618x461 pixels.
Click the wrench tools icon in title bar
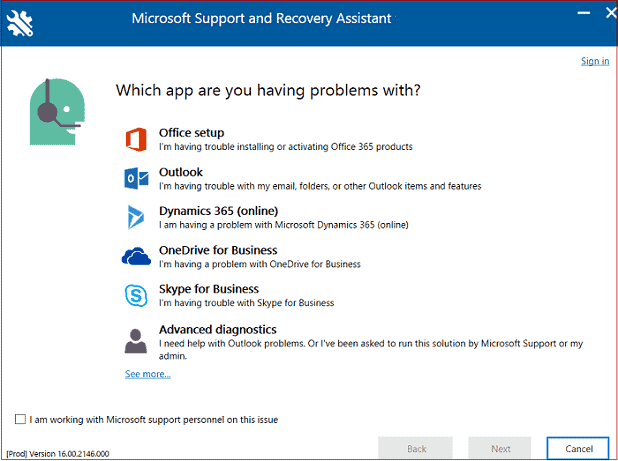tap(20, 23)
